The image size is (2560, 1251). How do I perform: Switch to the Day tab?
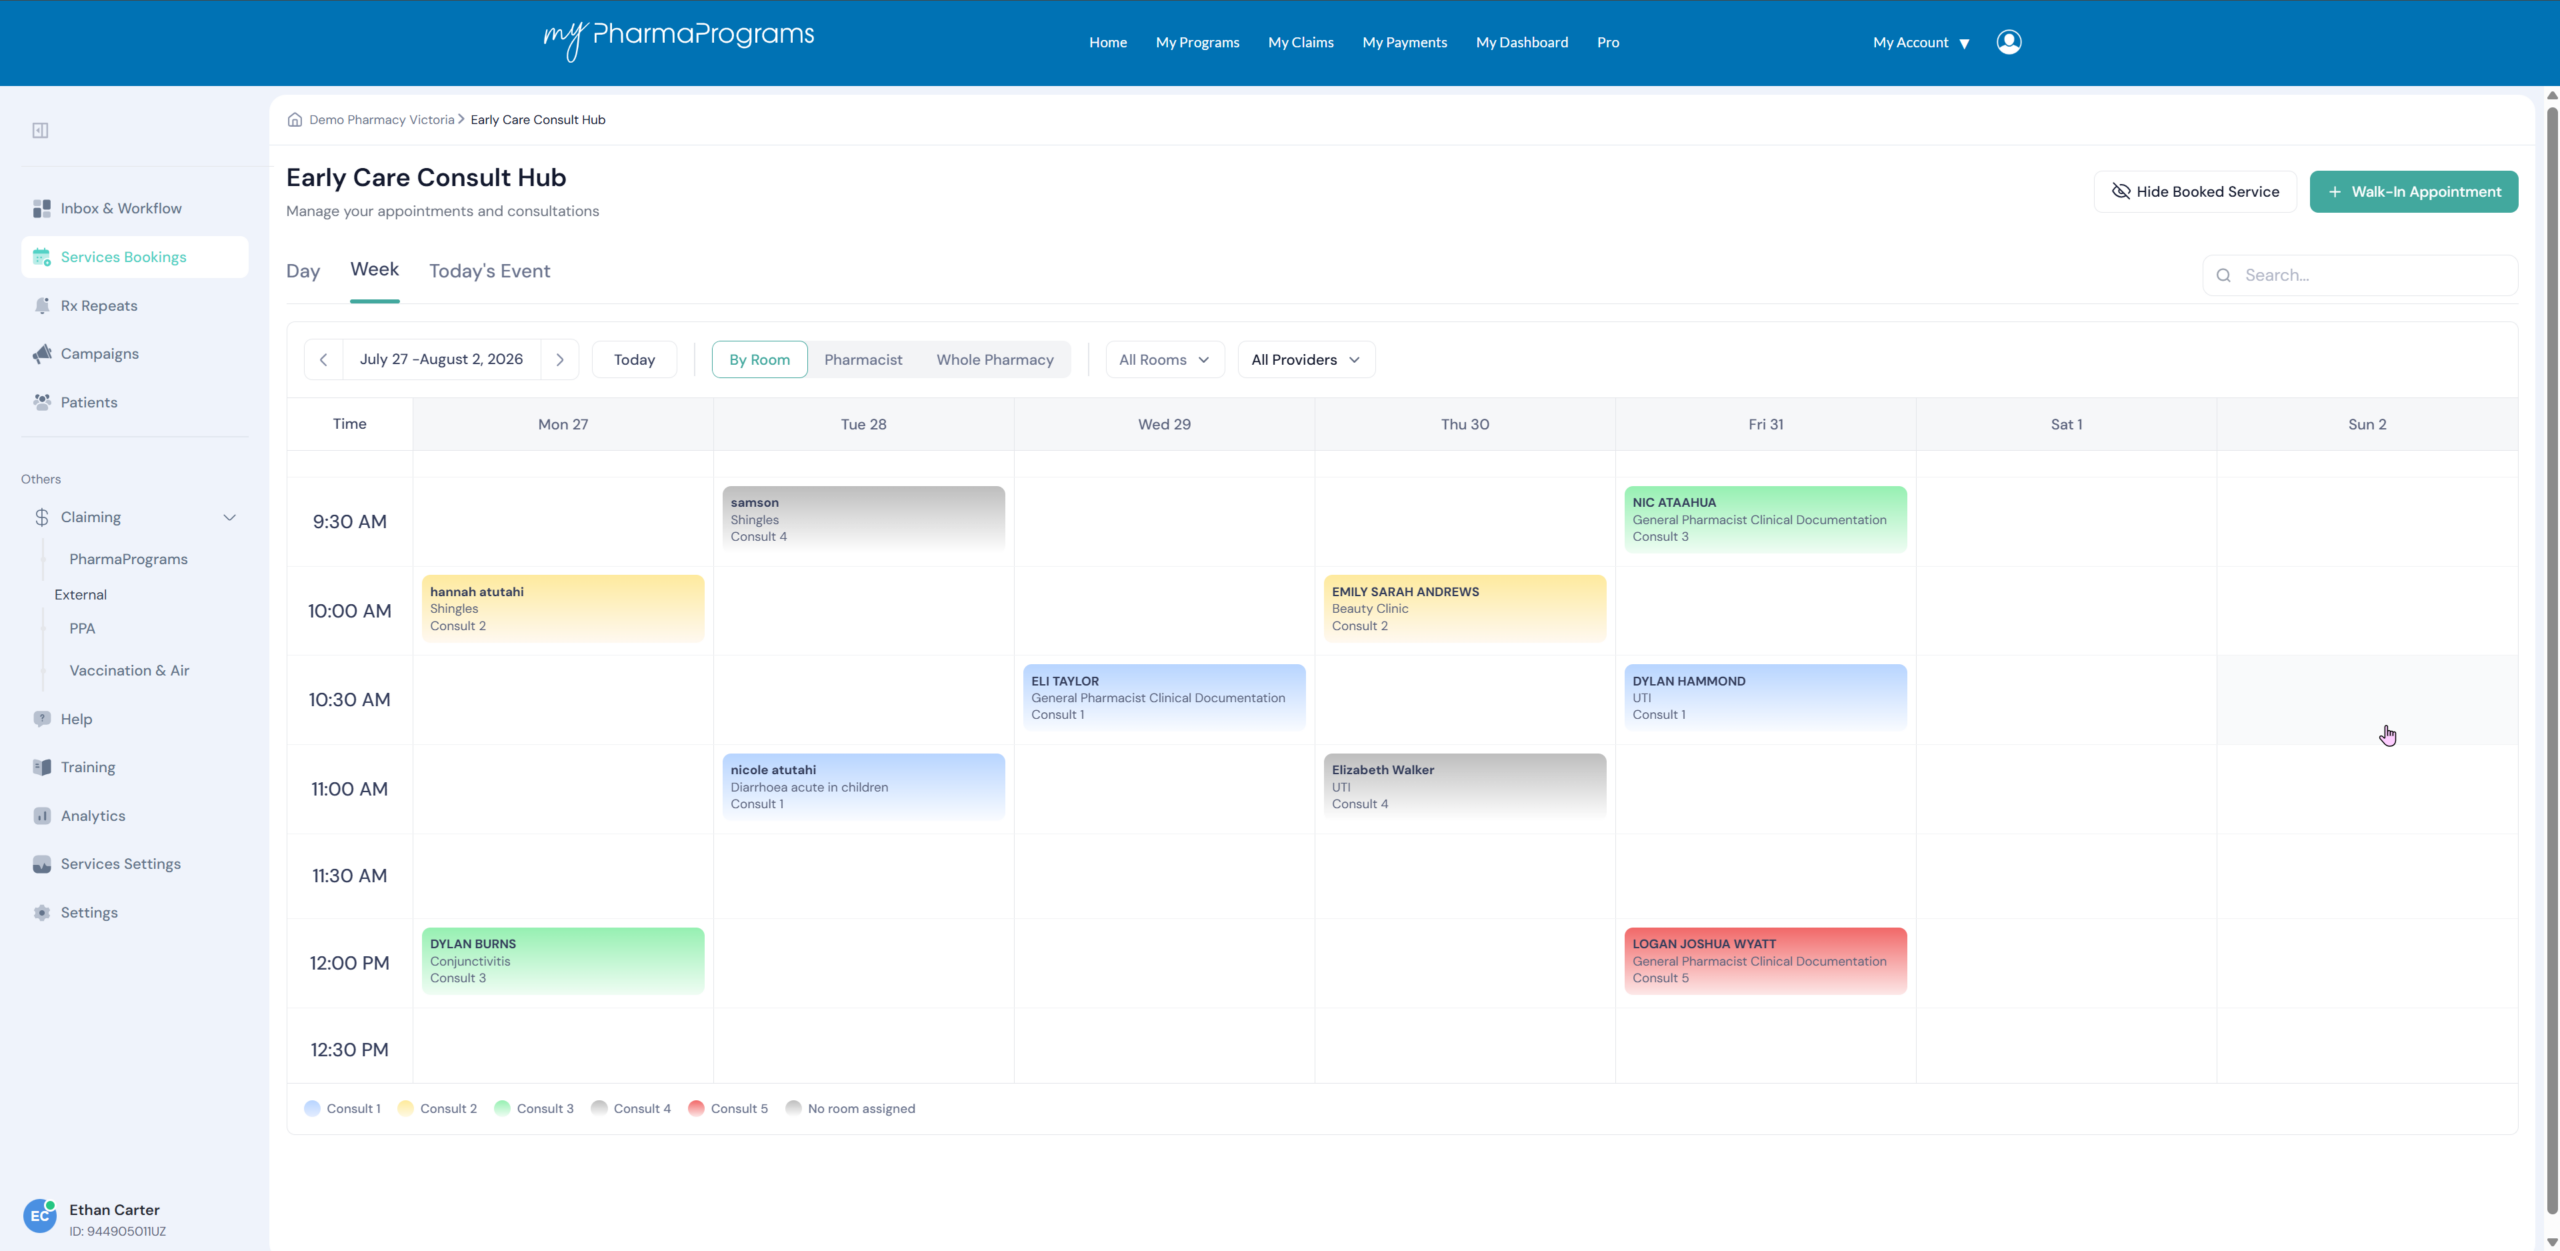click(303, 271)
